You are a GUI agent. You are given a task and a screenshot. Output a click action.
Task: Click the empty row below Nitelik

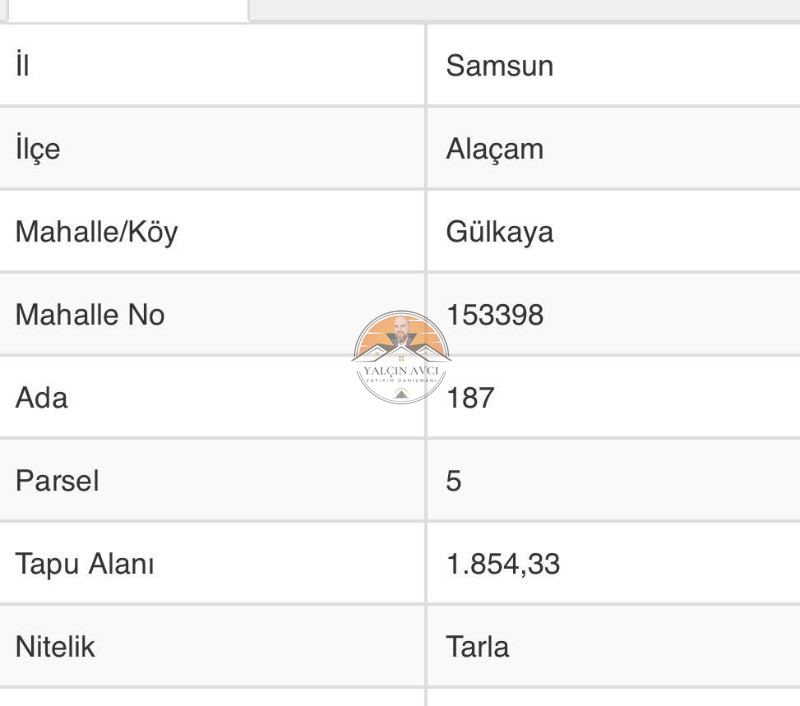point(400,697)
